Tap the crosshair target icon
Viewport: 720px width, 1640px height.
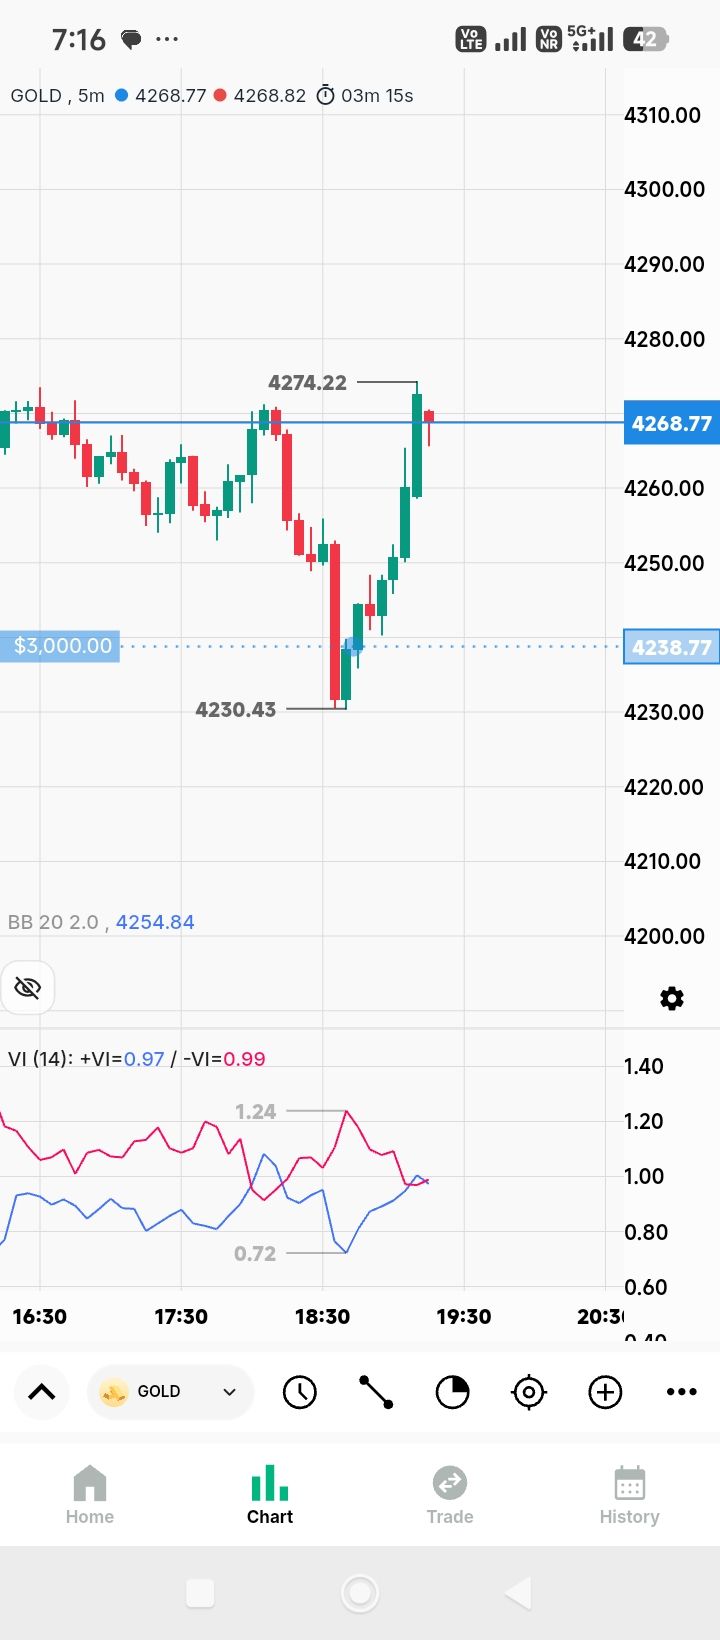pos(529,1392)
